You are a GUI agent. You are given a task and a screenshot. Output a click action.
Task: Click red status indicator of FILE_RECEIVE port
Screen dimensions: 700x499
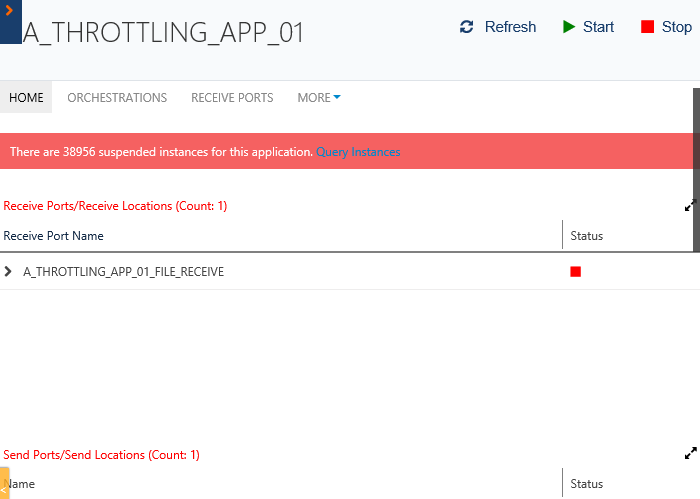[575, 272]
